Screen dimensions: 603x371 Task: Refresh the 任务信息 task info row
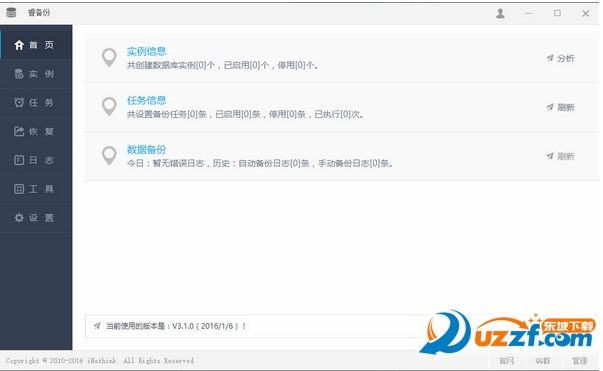point(560,107)
